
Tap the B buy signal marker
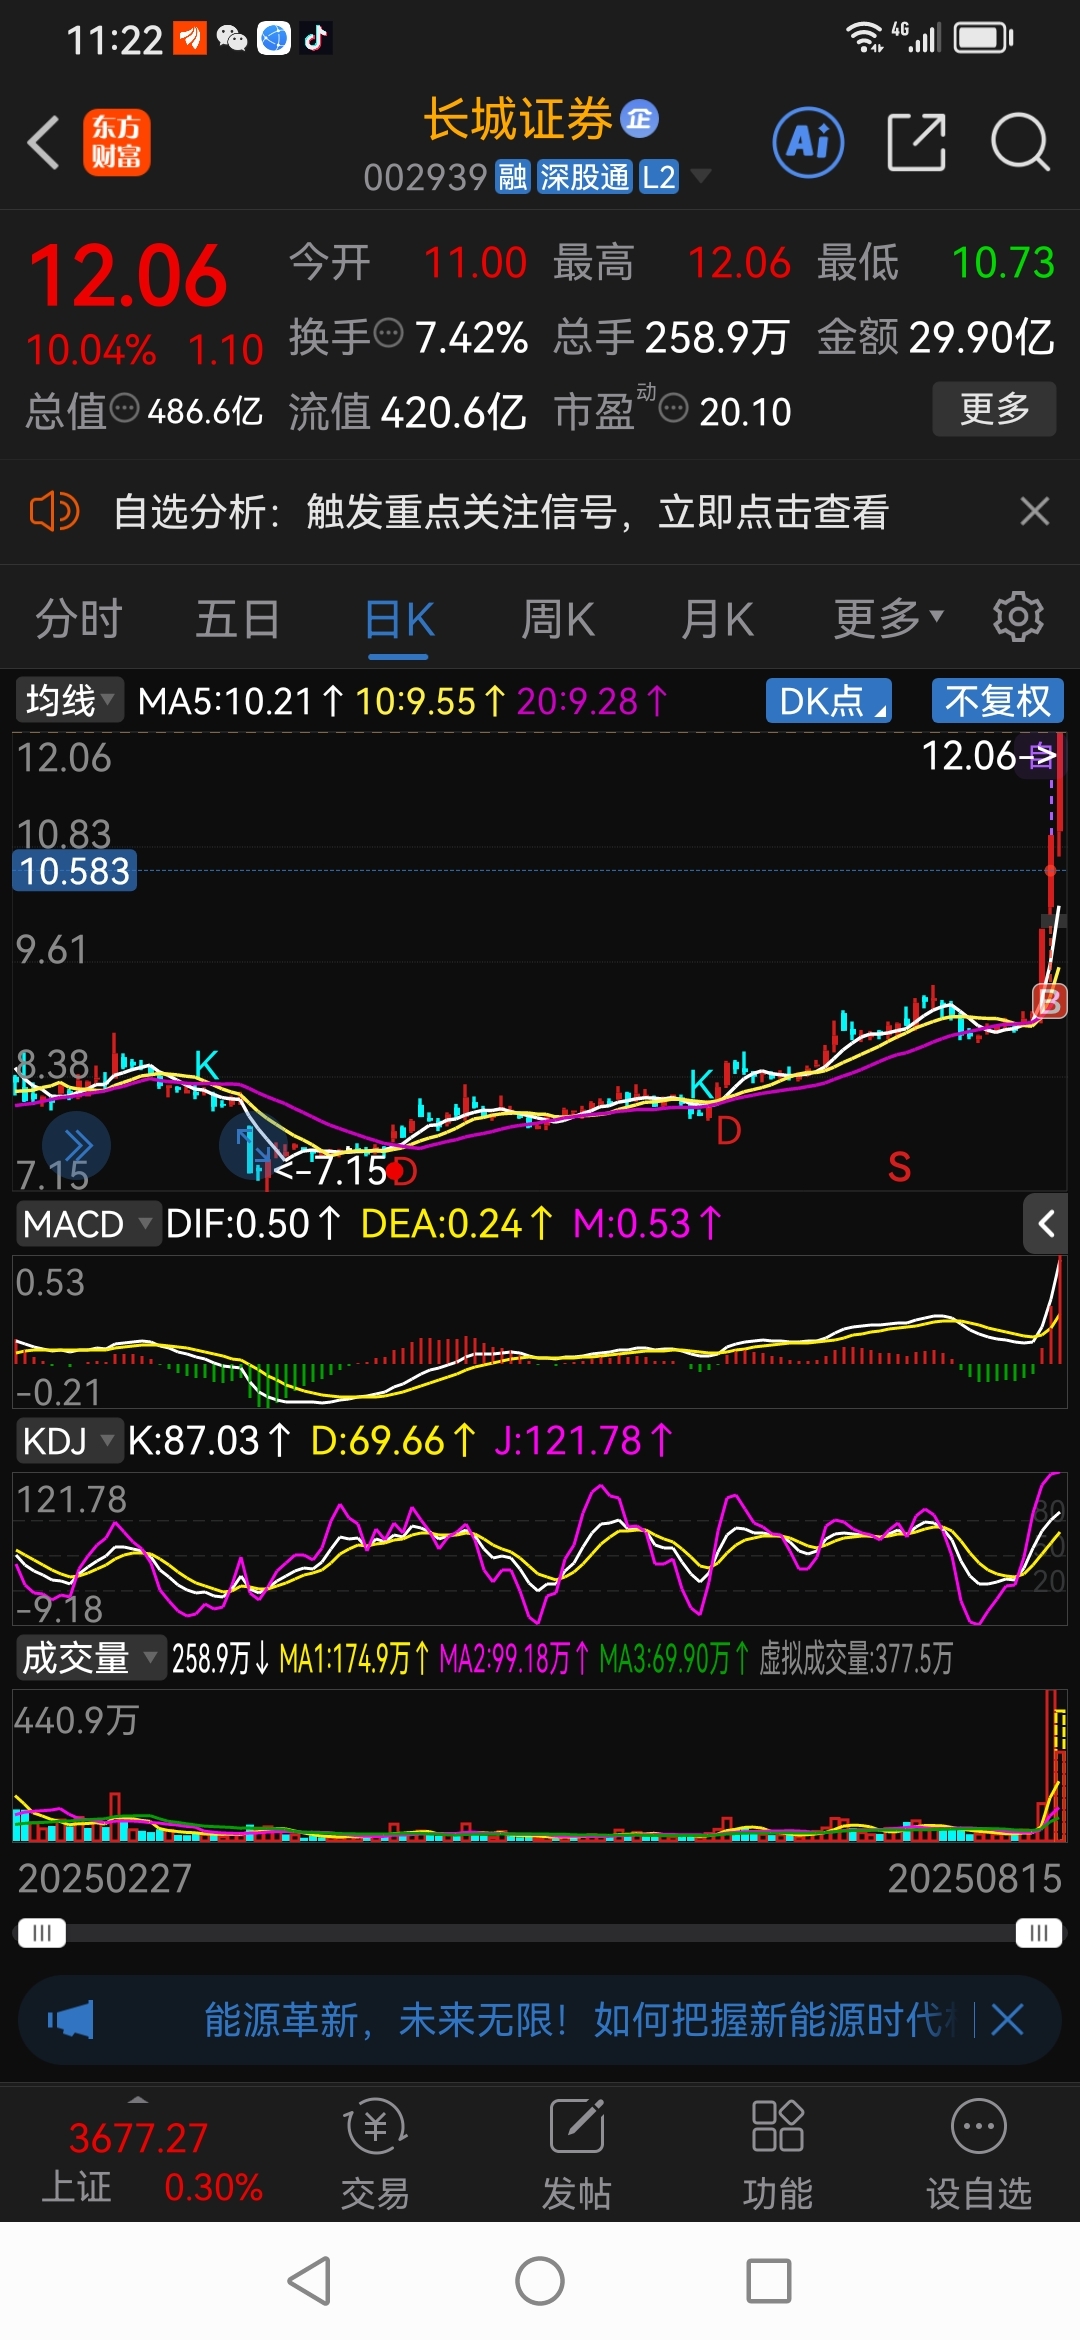click(1049, 1001)
